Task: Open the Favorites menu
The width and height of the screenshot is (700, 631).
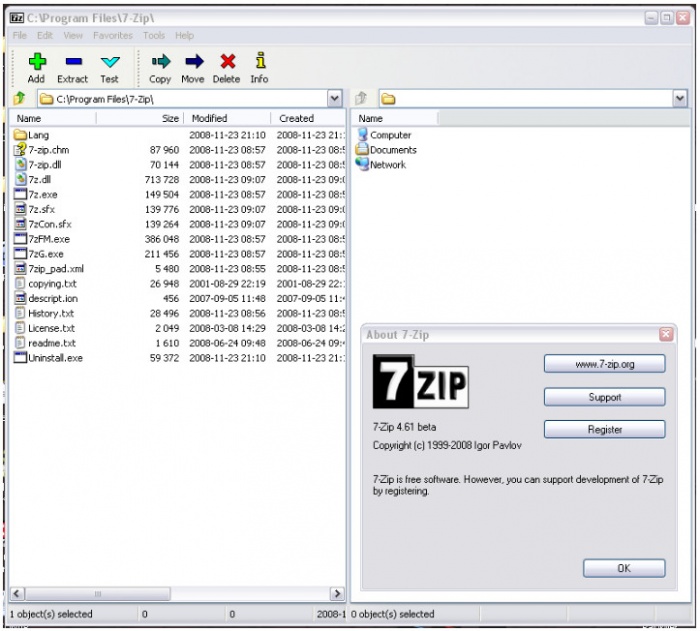Action: (112, 35)
